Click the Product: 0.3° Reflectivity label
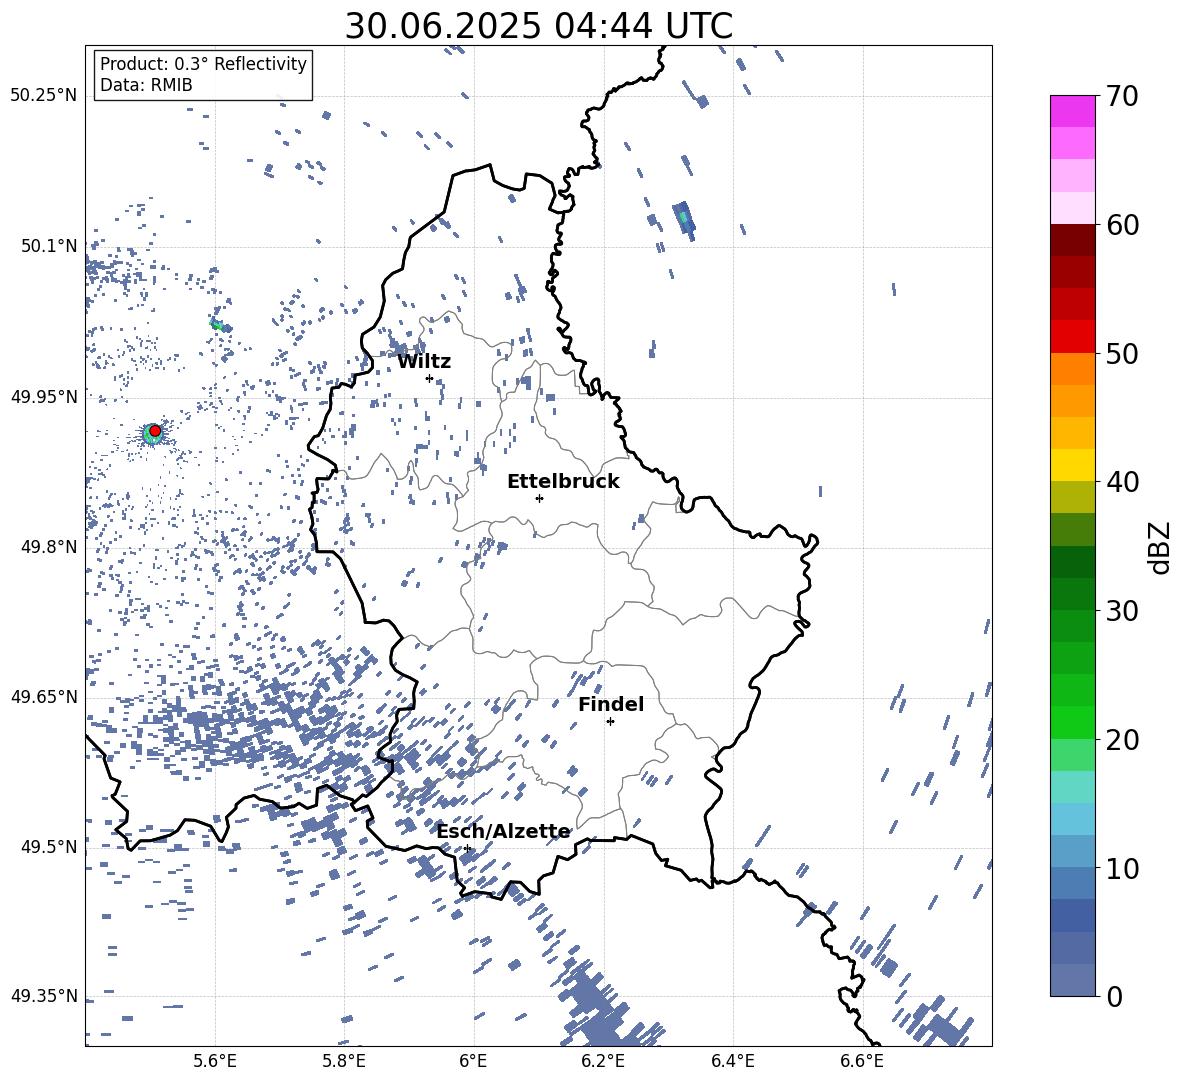Image resolution: width=1184 pixels, height=1081 pixels. click(x=203, y=64)
